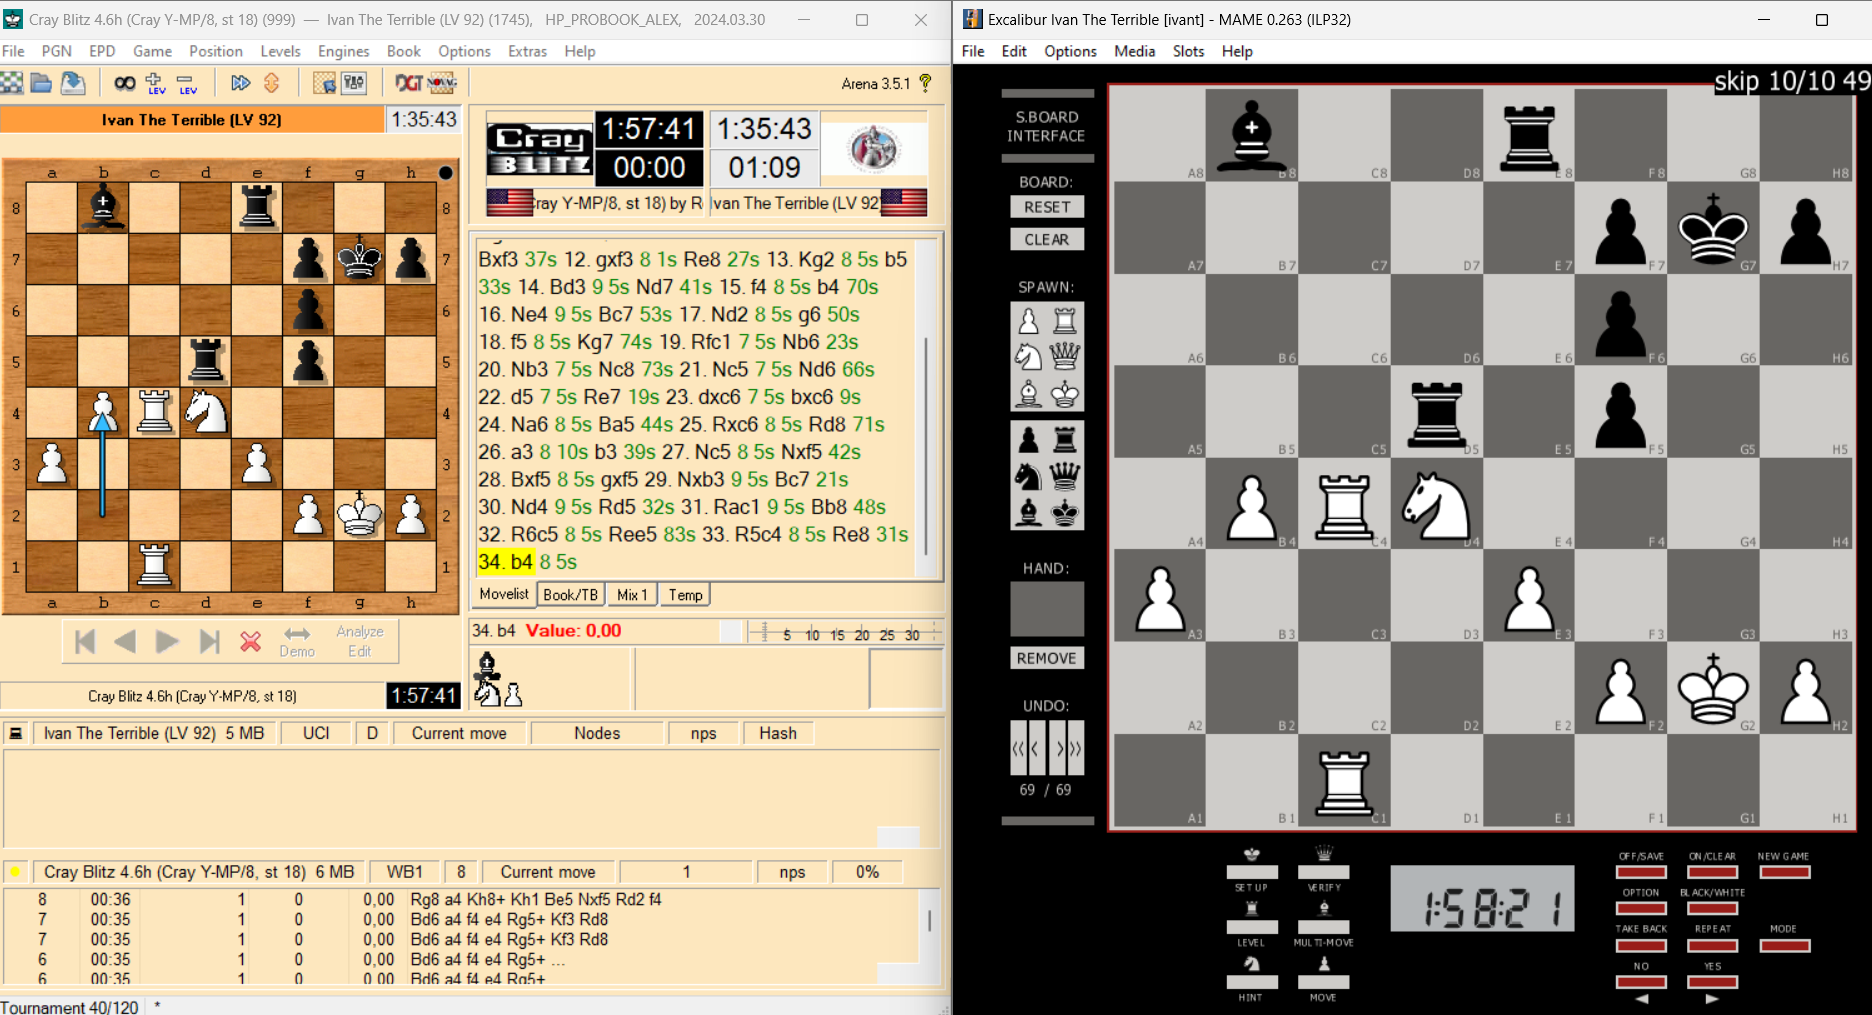
Task: Select the white king spawn piece in MAME
Action: [x=1065, y=394]
